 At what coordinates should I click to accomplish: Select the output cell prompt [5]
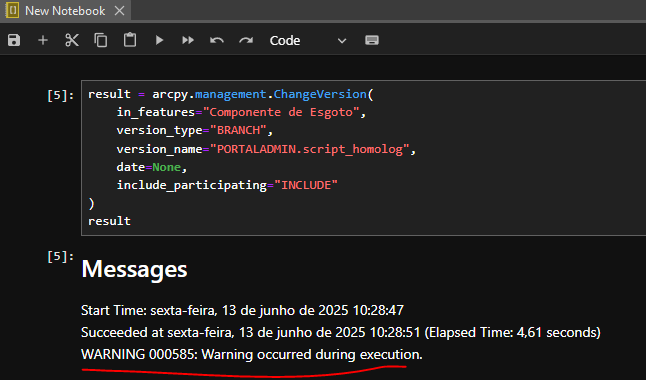(61, 256)
